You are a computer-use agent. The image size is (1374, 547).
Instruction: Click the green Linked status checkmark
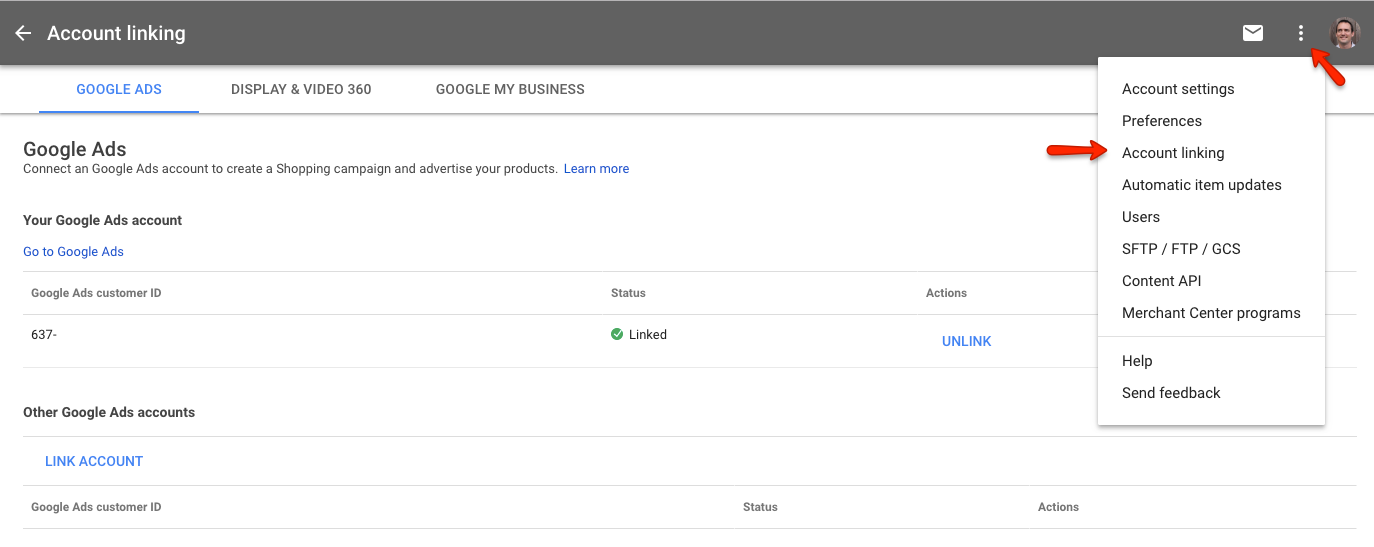point(617,335)
